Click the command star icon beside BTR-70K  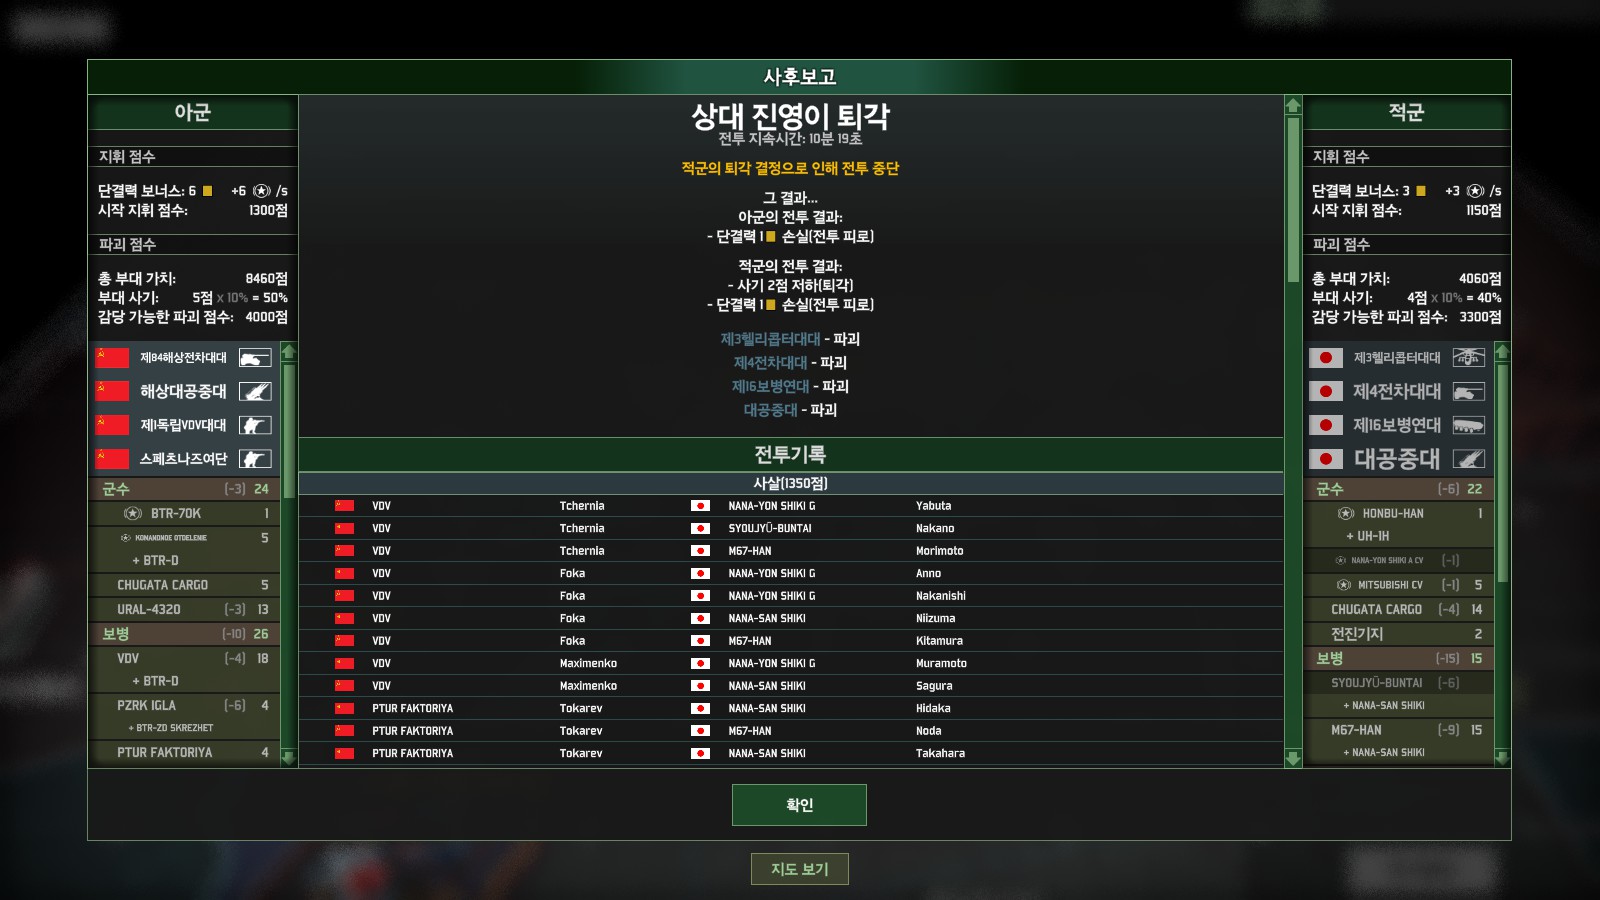coord(133,513)
